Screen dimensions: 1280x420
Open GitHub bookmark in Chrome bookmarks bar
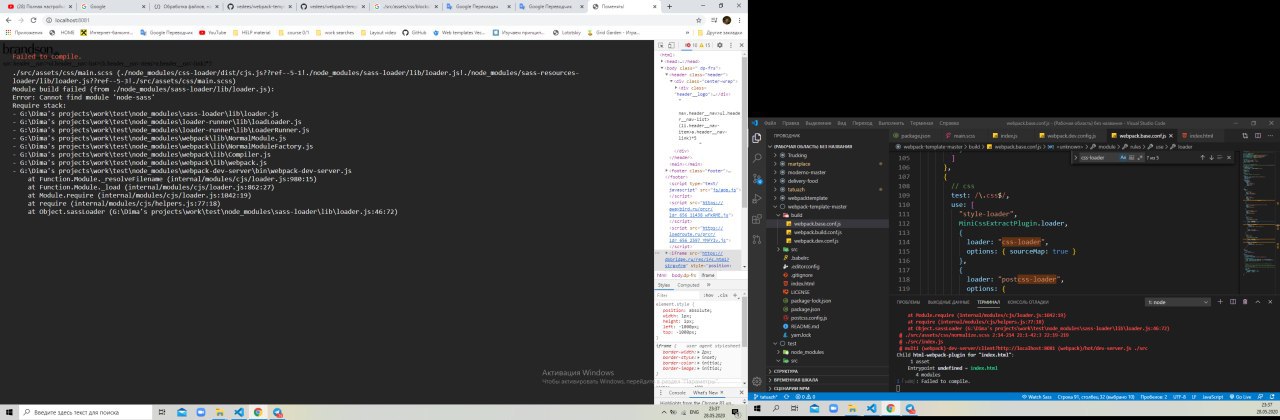click(415, 32)
